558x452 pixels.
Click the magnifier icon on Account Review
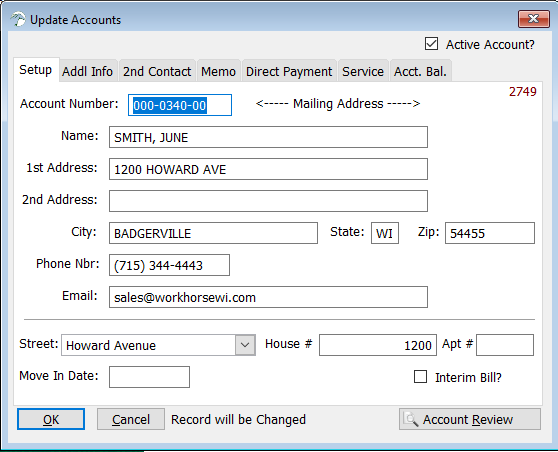click(x=411, y=419)
